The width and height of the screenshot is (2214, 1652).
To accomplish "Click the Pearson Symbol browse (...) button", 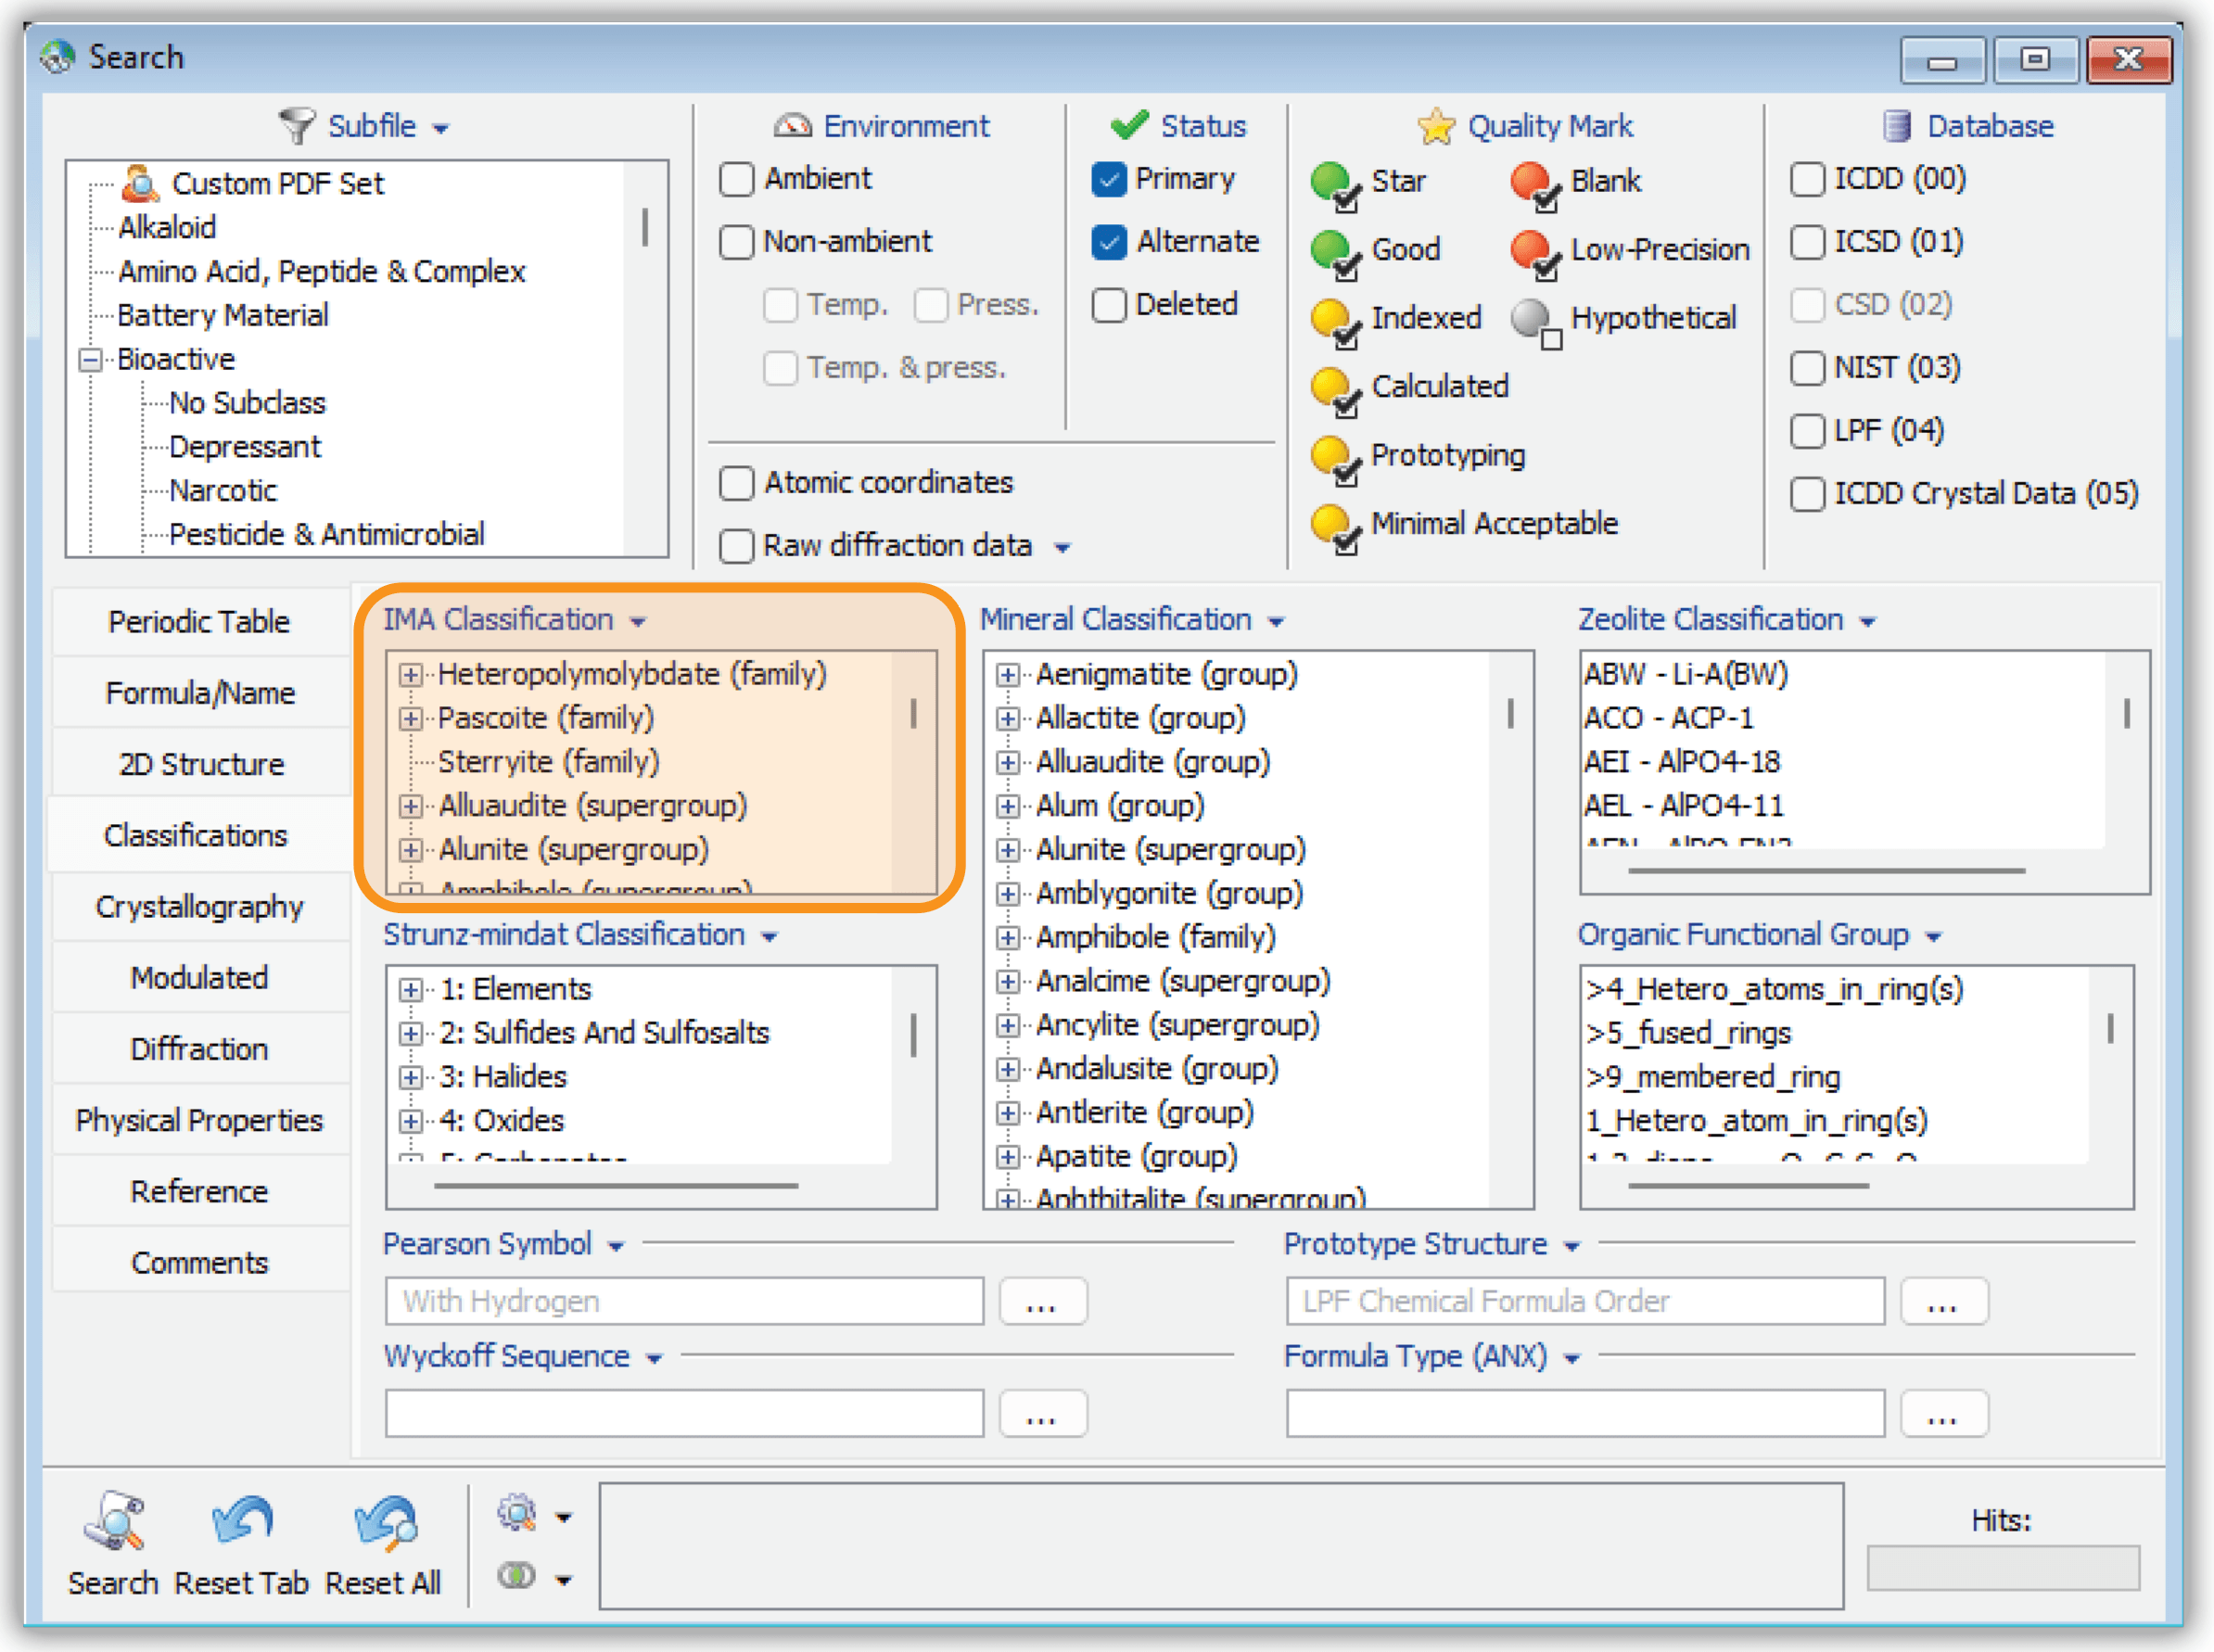I will [x=1041, y=1301].
